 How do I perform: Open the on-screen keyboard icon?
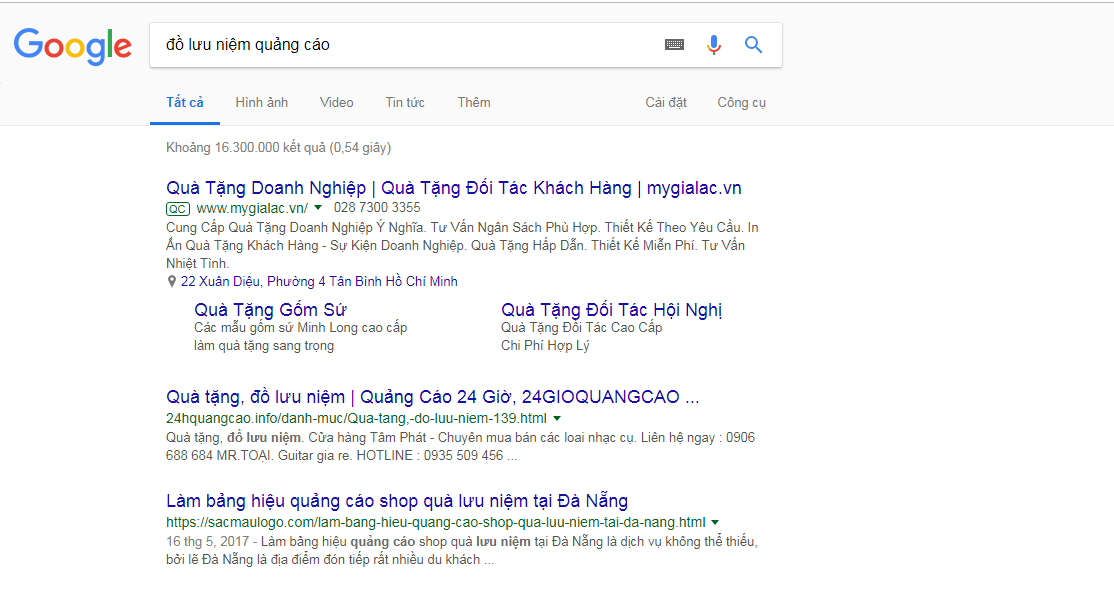point(674,45)
